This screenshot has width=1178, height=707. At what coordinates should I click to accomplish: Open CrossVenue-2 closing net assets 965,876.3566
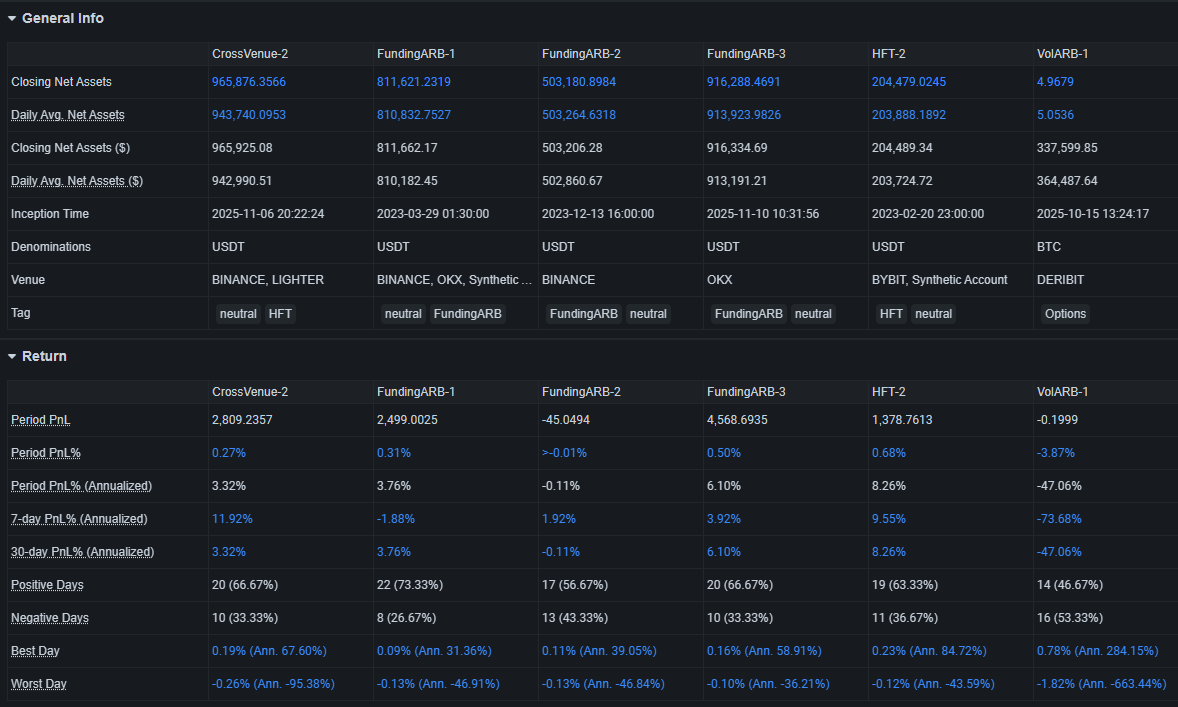tap(249, 82)
